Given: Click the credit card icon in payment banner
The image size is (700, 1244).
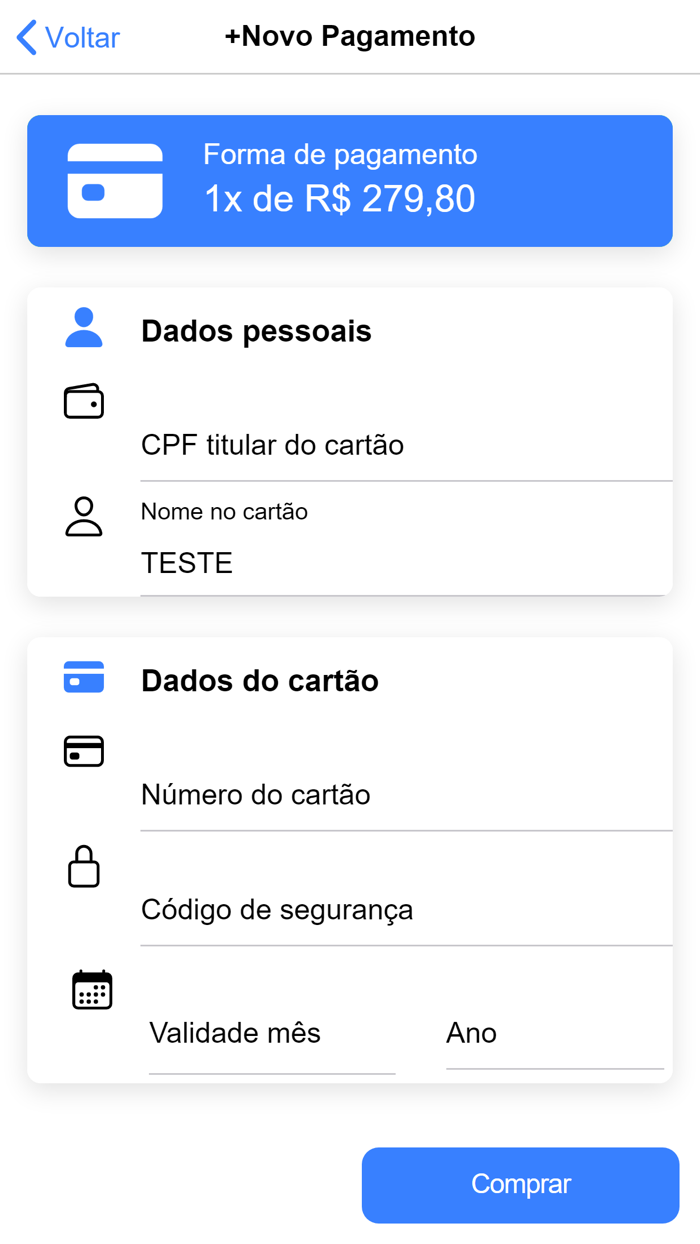Looking at the screenshot, I should point(114,181).
